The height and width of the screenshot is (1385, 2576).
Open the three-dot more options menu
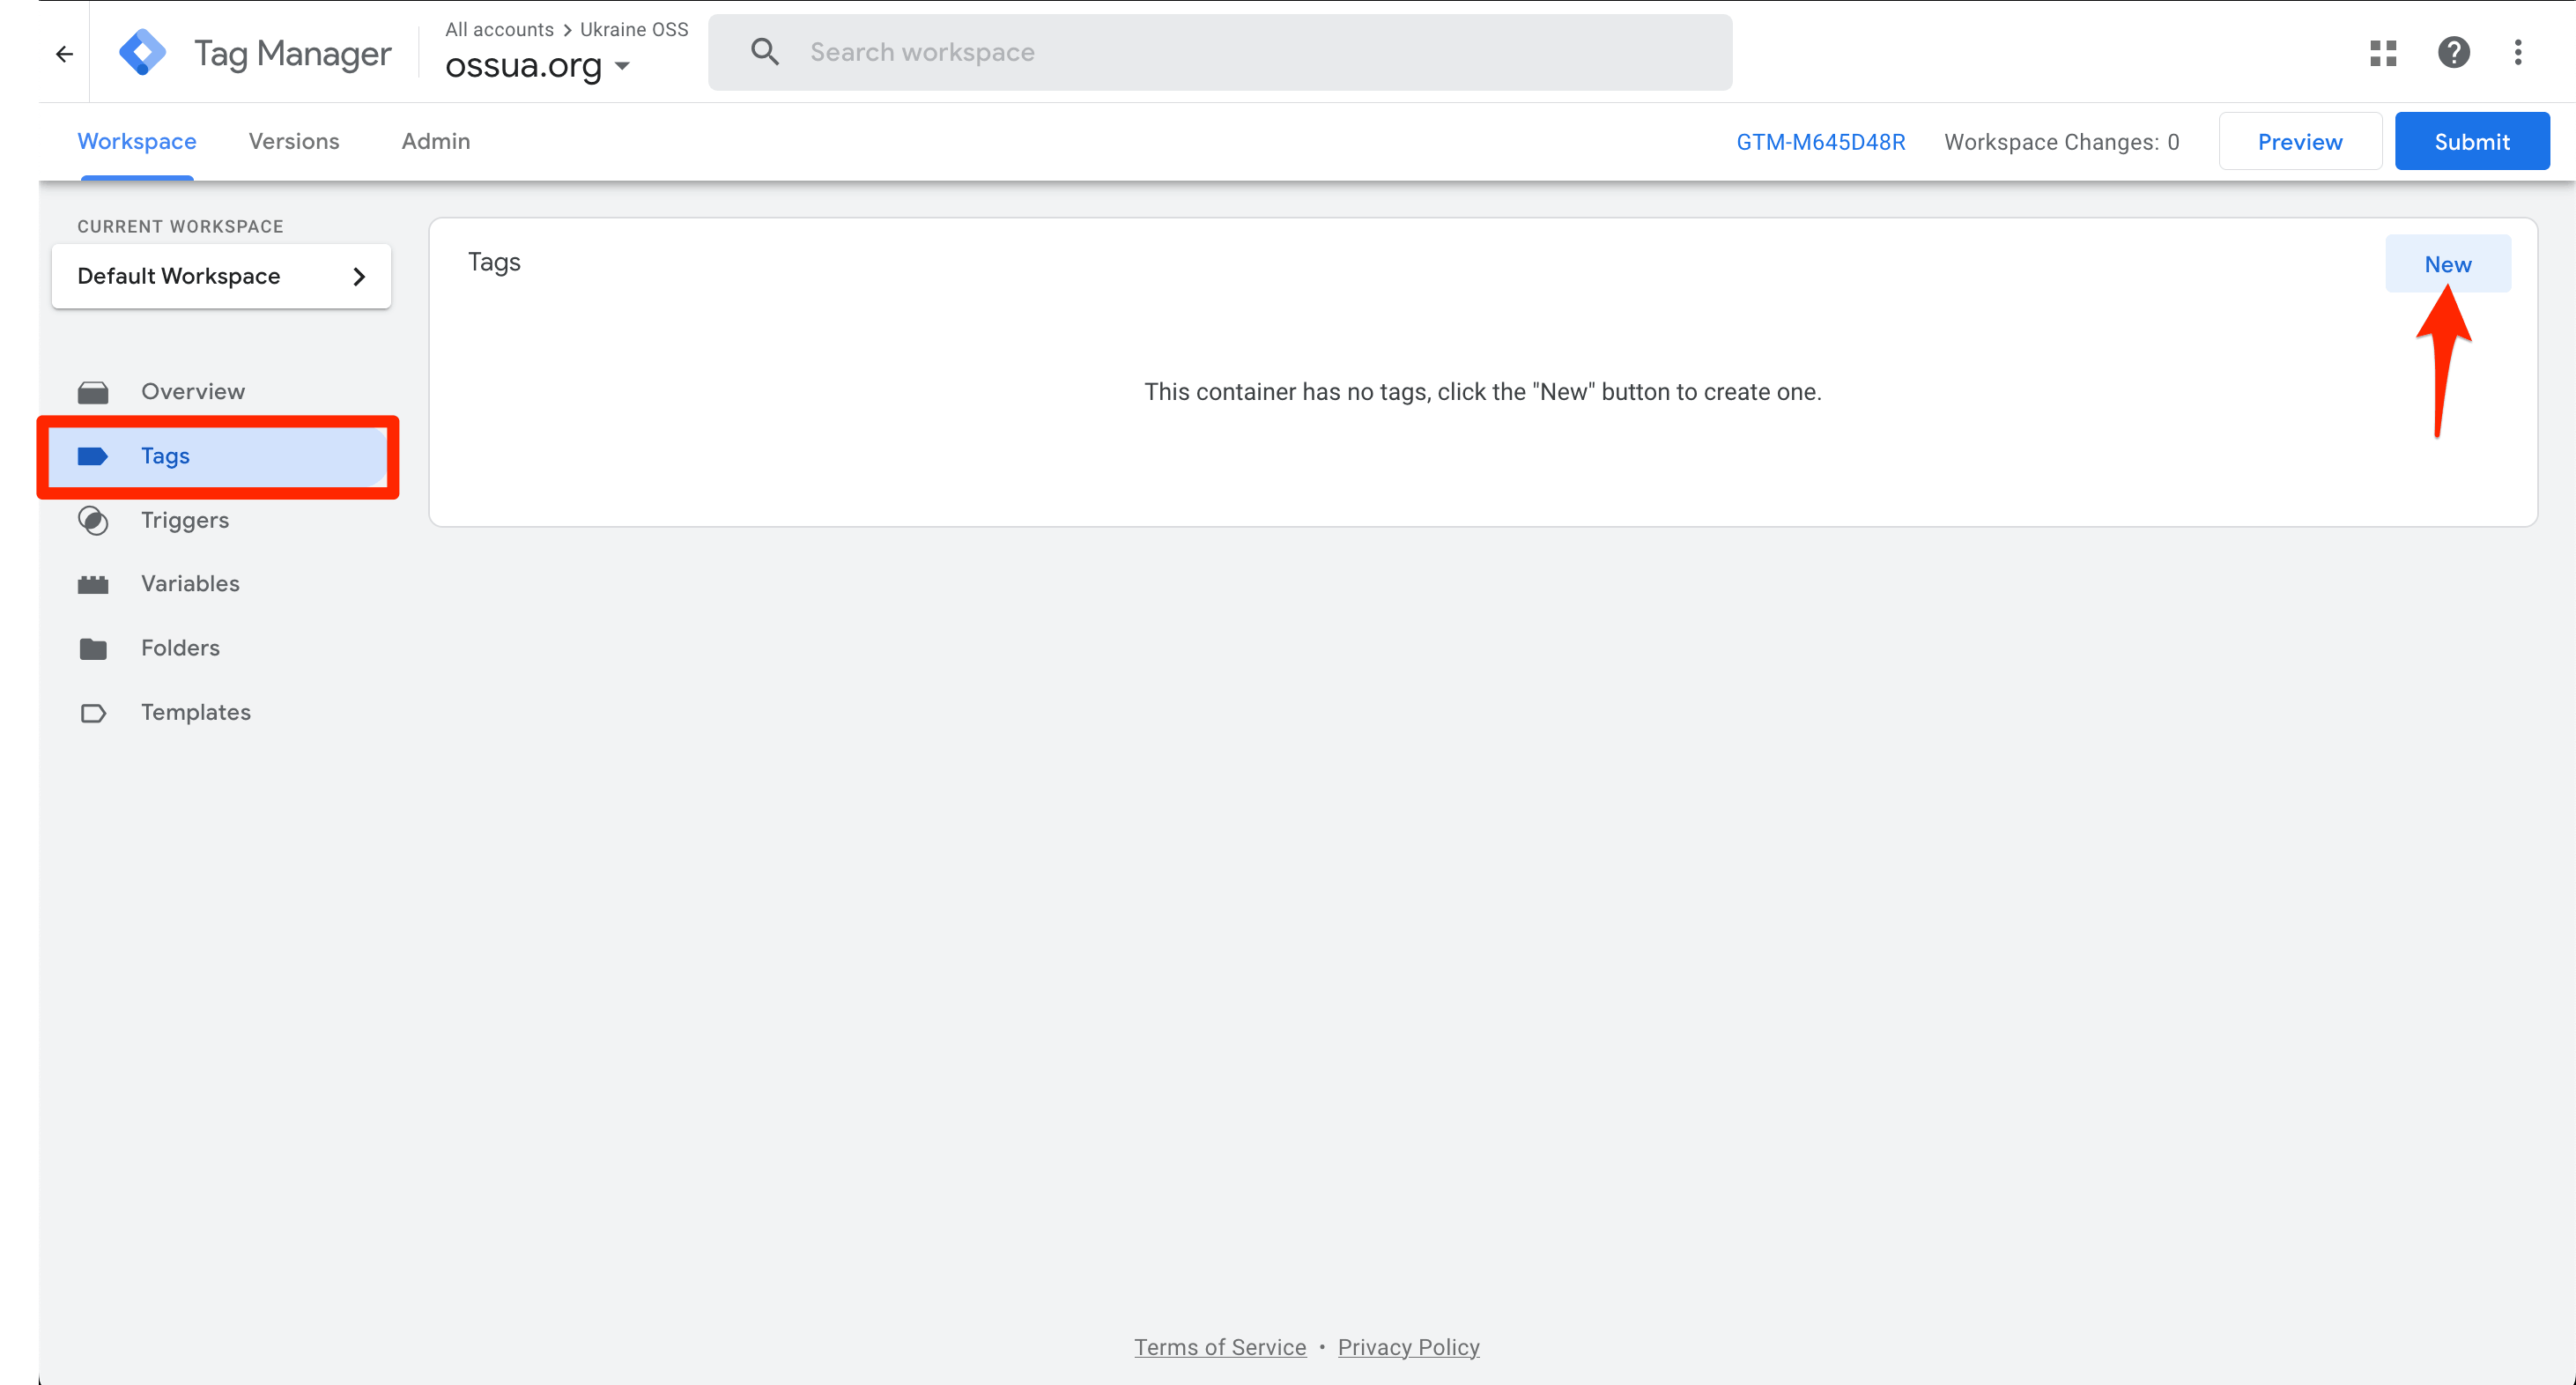click(x=2518, y=52)
